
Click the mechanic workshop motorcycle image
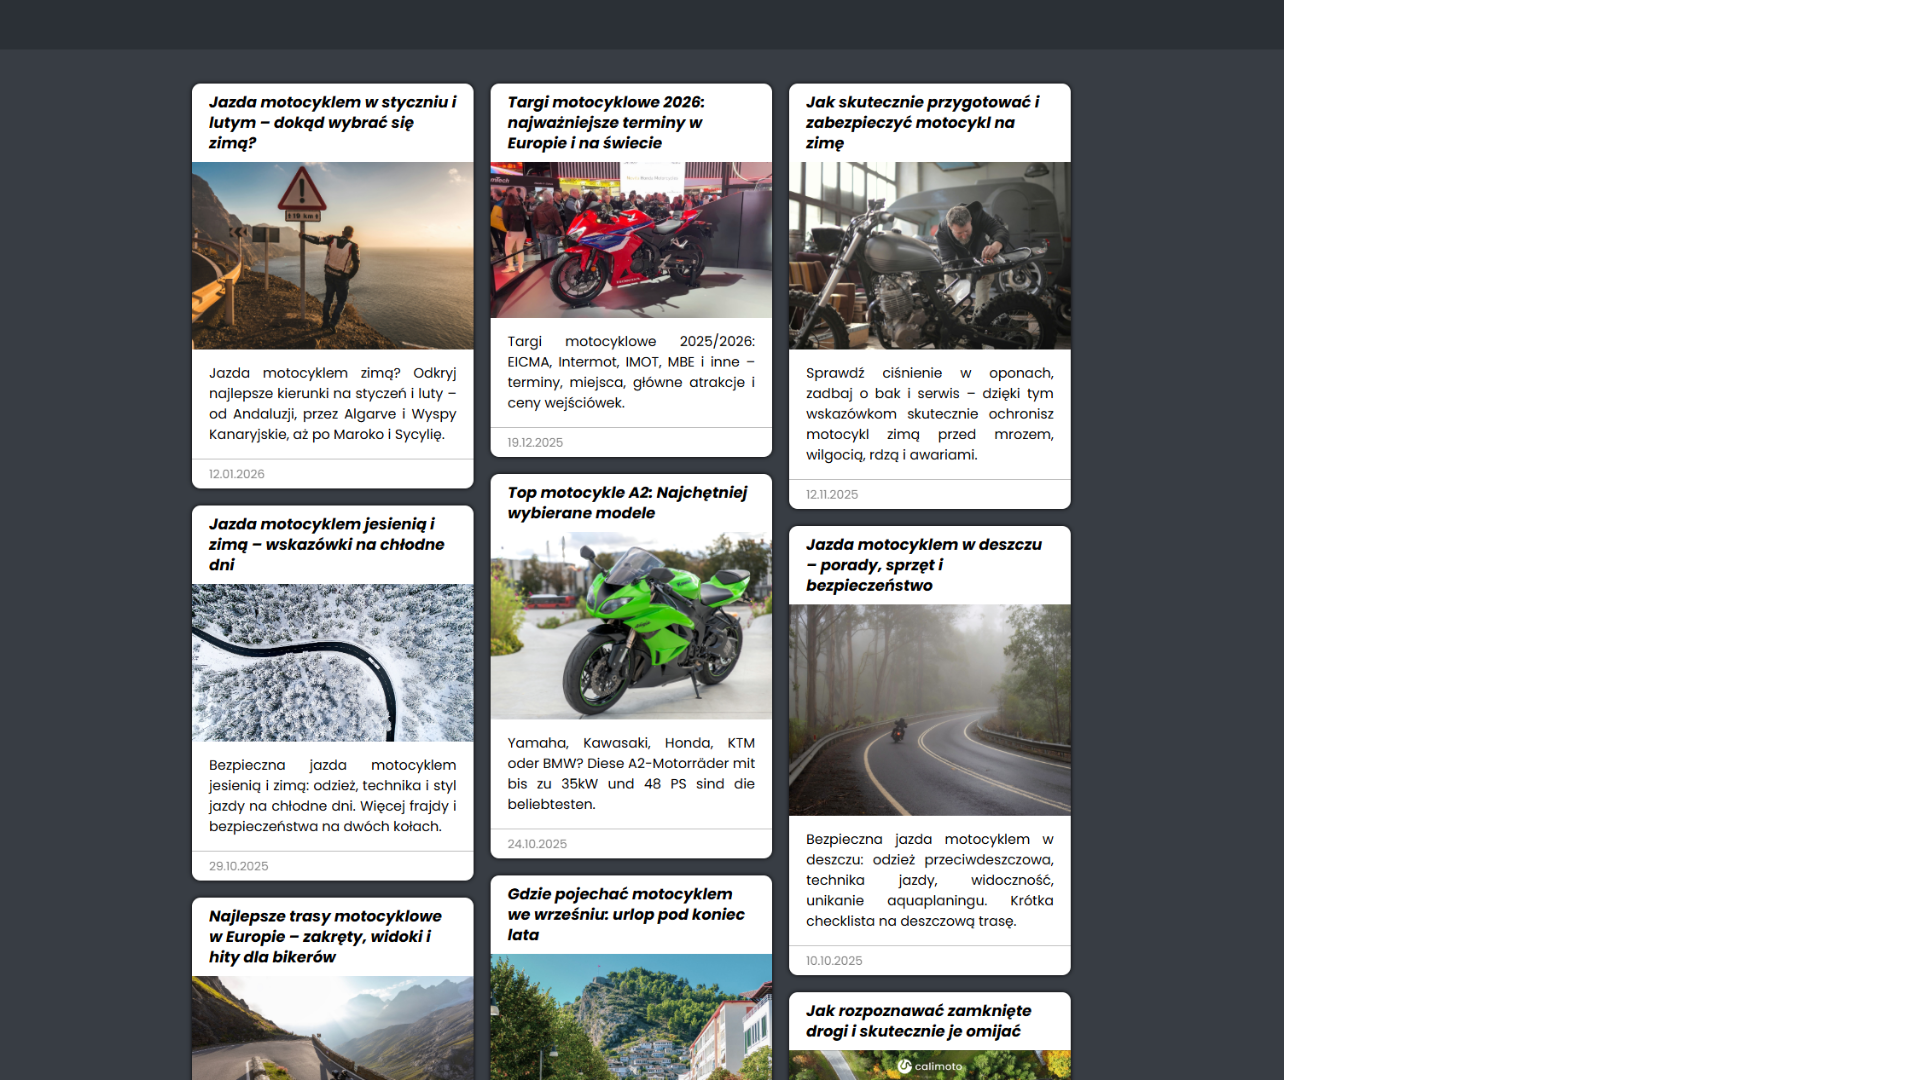point(929,255)
